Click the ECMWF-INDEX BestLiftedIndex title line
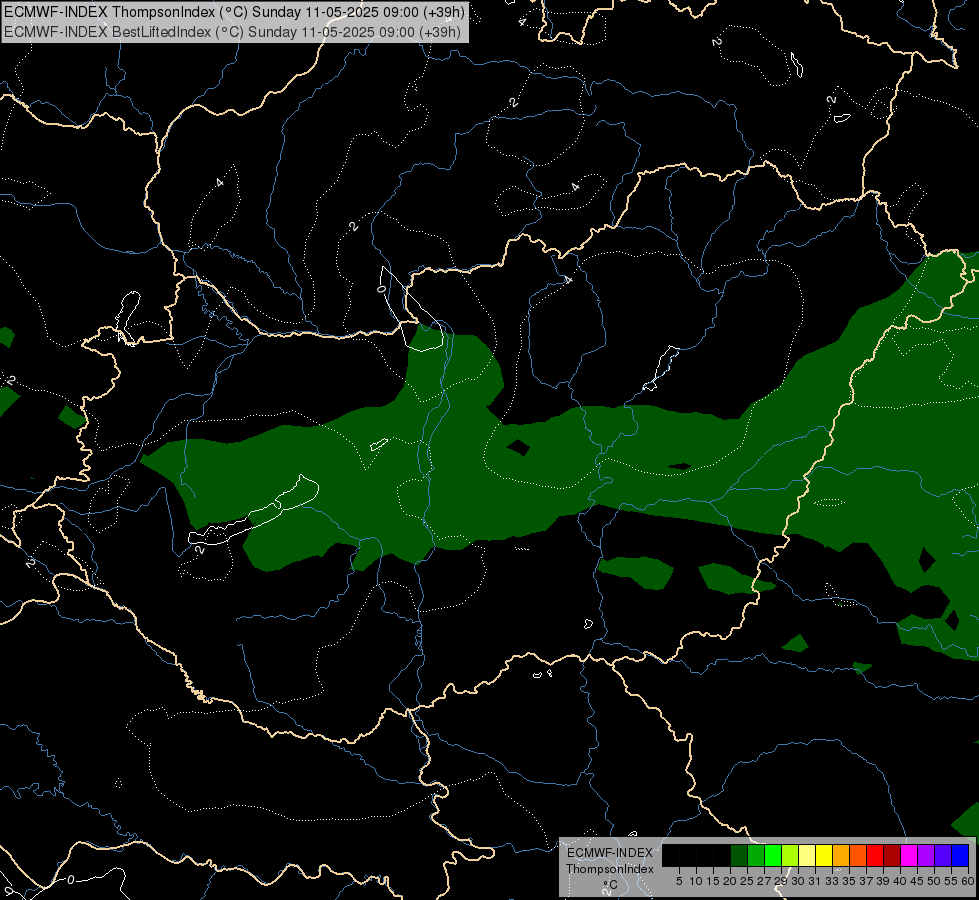The image size is (979, 900). 232,31
